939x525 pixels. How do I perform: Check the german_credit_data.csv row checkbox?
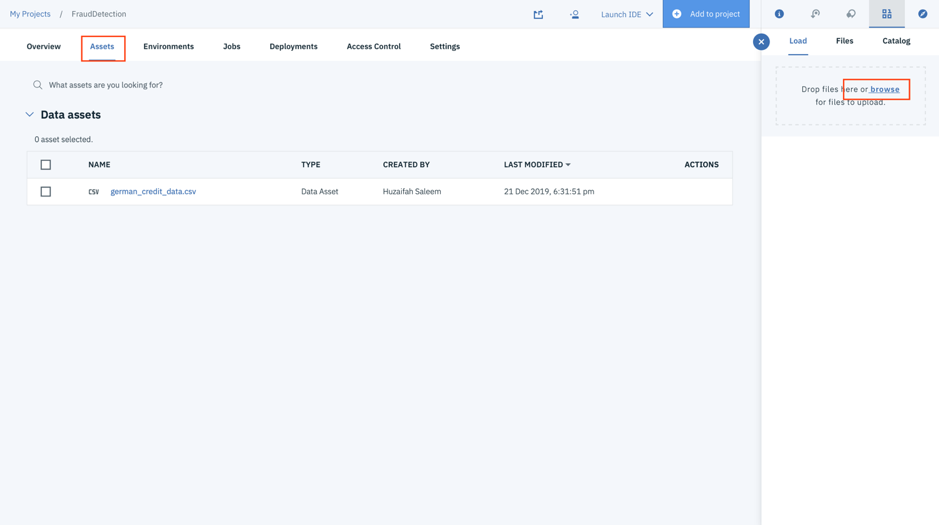point(46,192)
